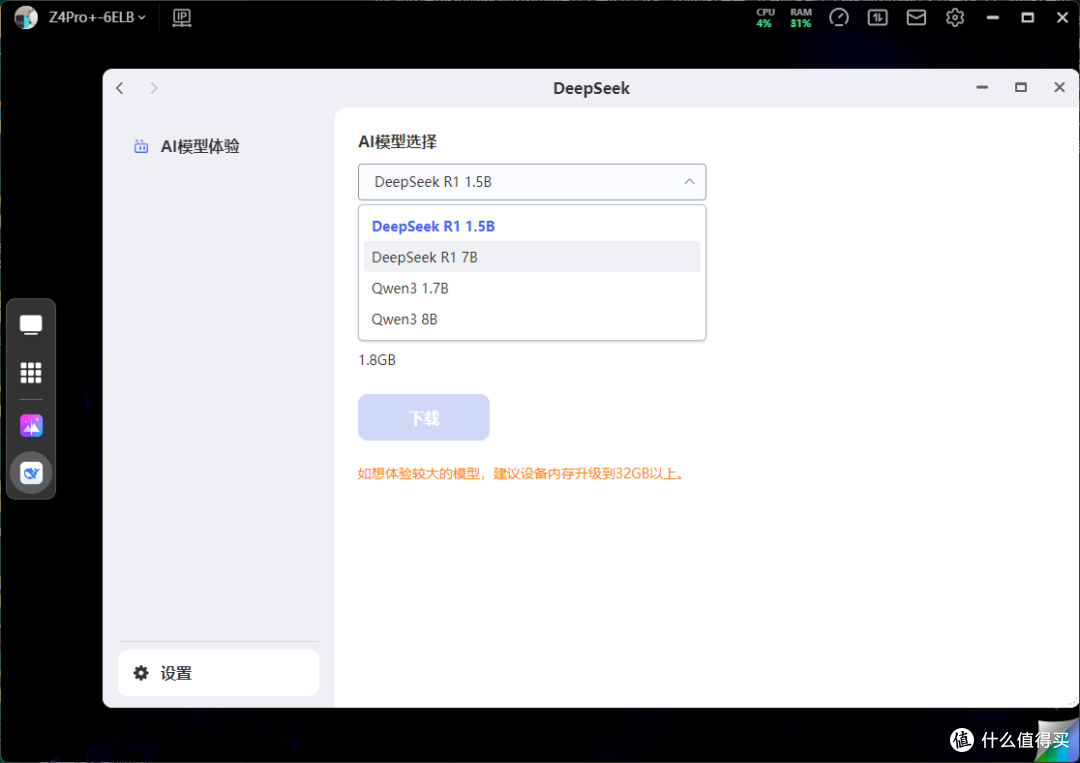Image resolution: width=1080 pixels, height=763 pixels.
Task: Maximize the DeepSeek window
Action: point(1021,87)
